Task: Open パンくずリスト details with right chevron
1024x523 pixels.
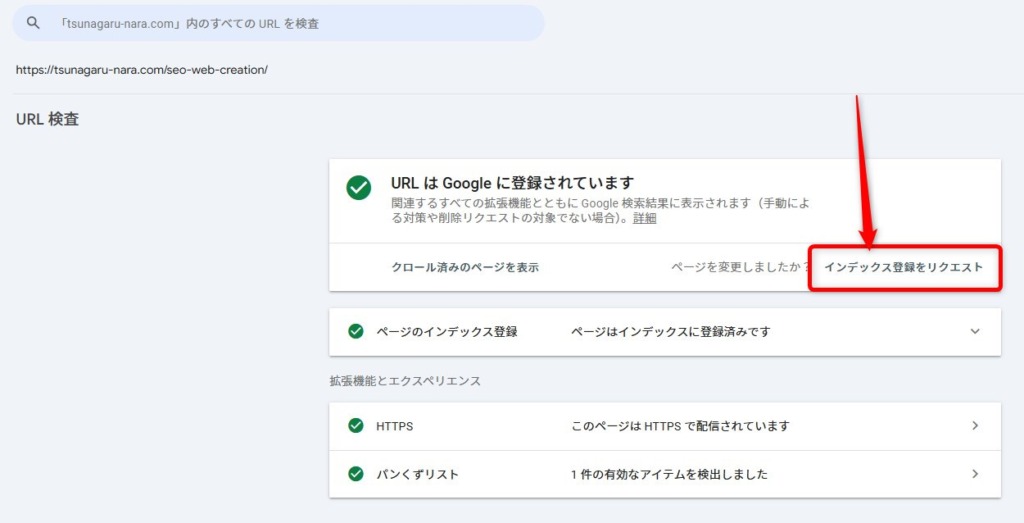Action: point(975,474)
